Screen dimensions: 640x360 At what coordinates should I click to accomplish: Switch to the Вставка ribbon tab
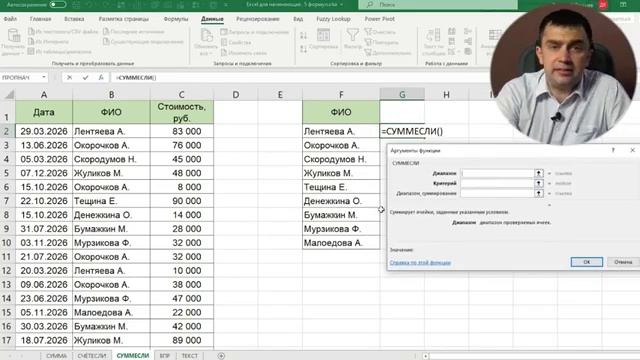coord(74,19)
